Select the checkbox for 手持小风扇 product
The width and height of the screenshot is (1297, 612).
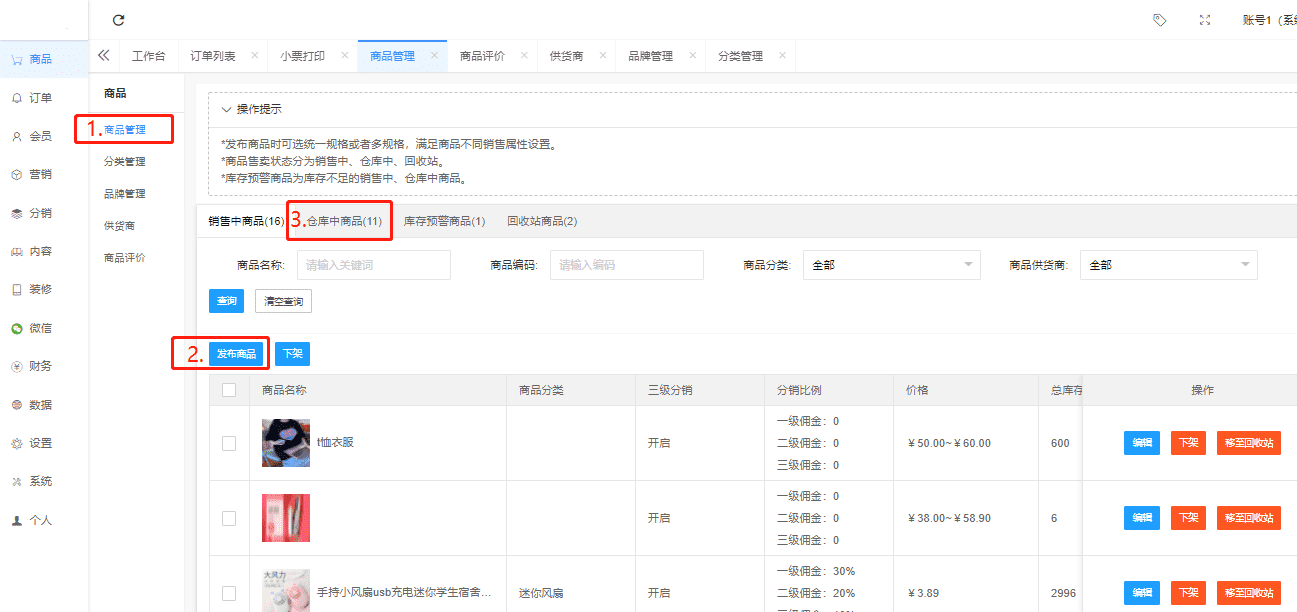click(x=229, y=593)
